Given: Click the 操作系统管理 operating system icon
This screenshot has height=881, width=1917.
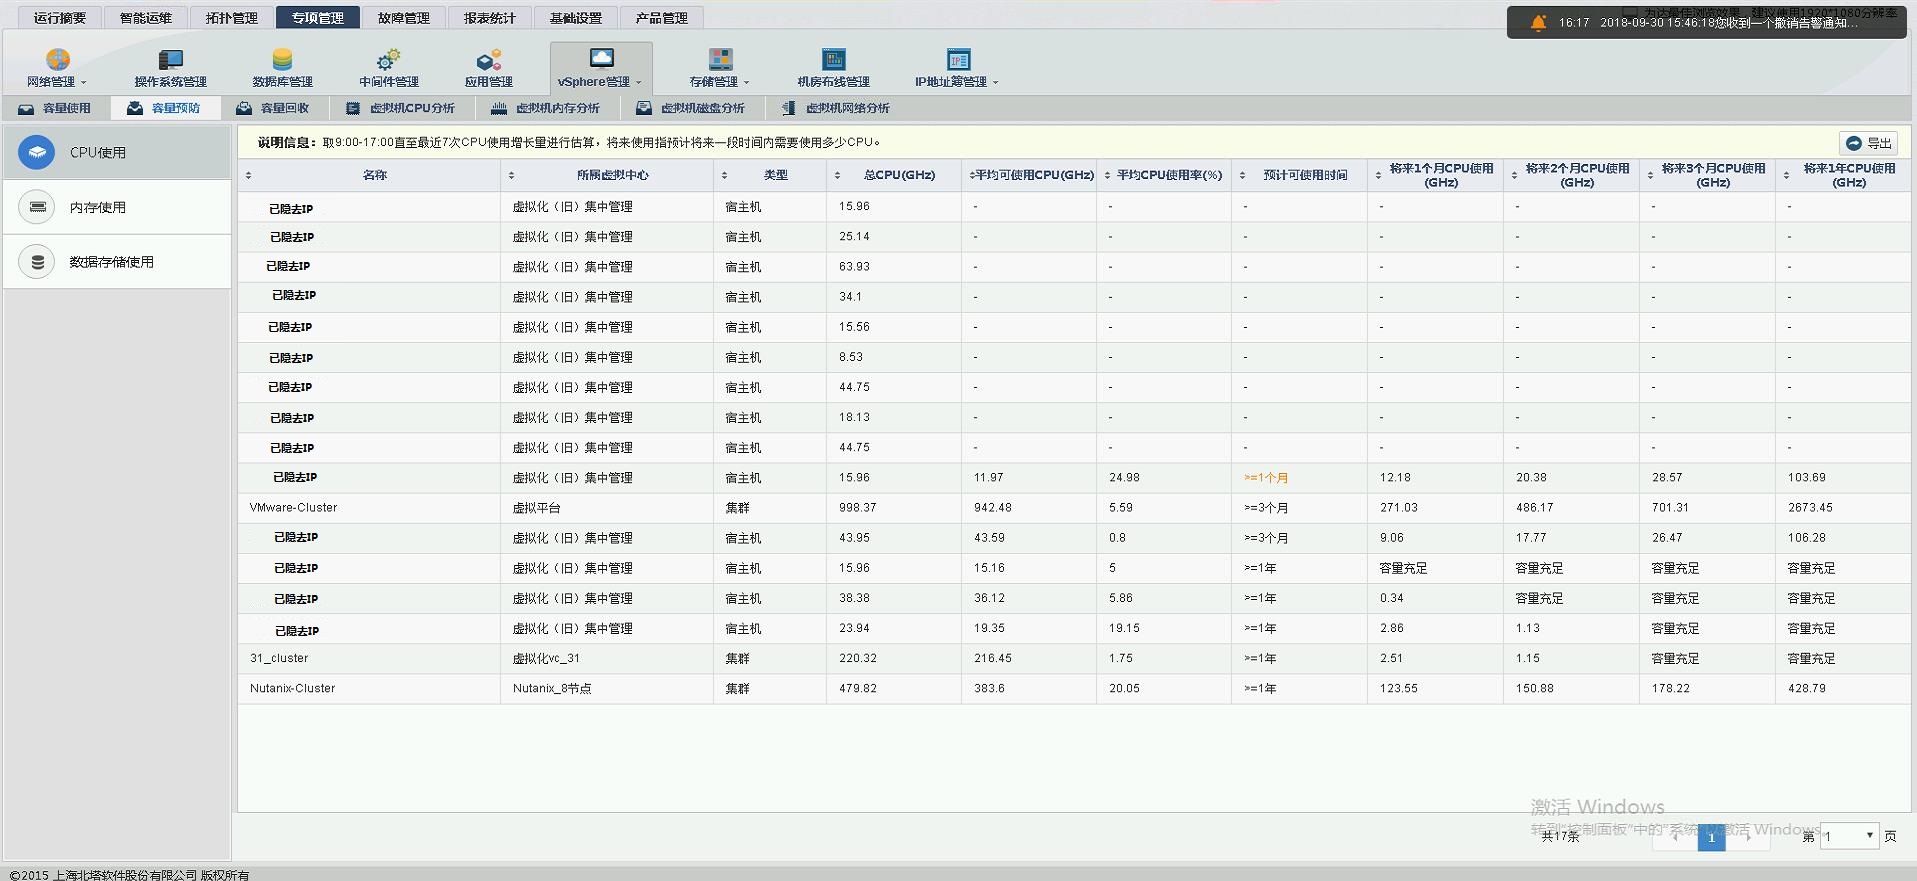Looking at the screenshot, I should 170,61.
